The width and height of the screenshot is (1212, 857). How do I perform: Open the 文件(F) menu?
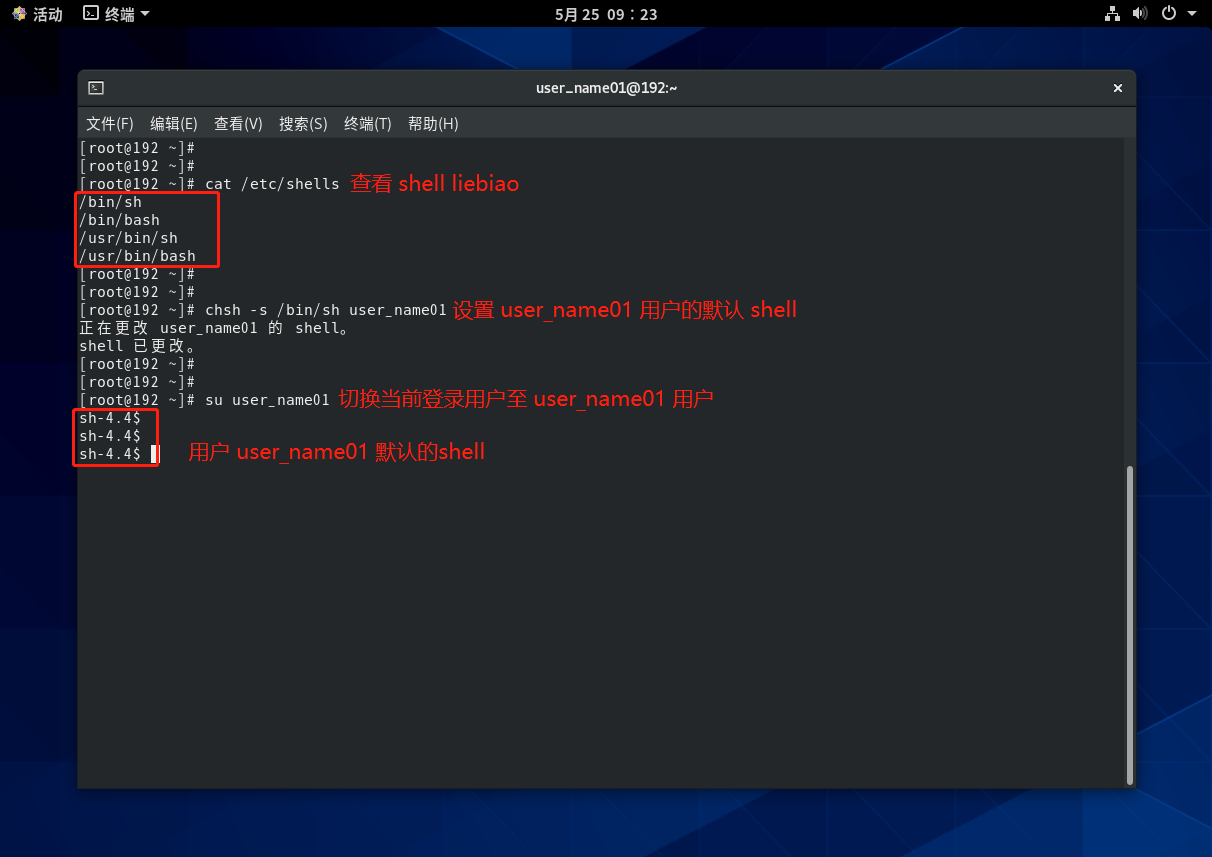pos(110,124)
